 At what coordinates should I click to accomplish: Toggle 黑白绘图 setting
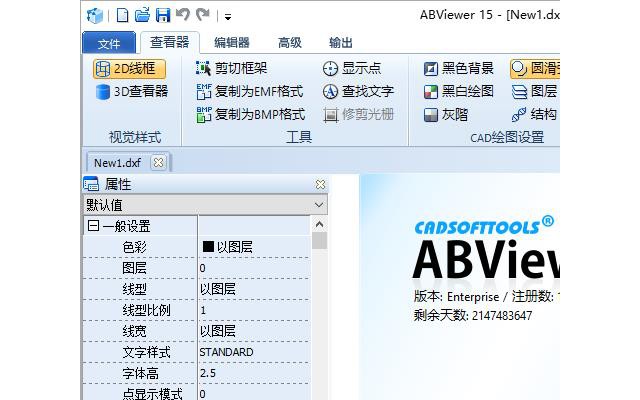(x=458, y=91)
